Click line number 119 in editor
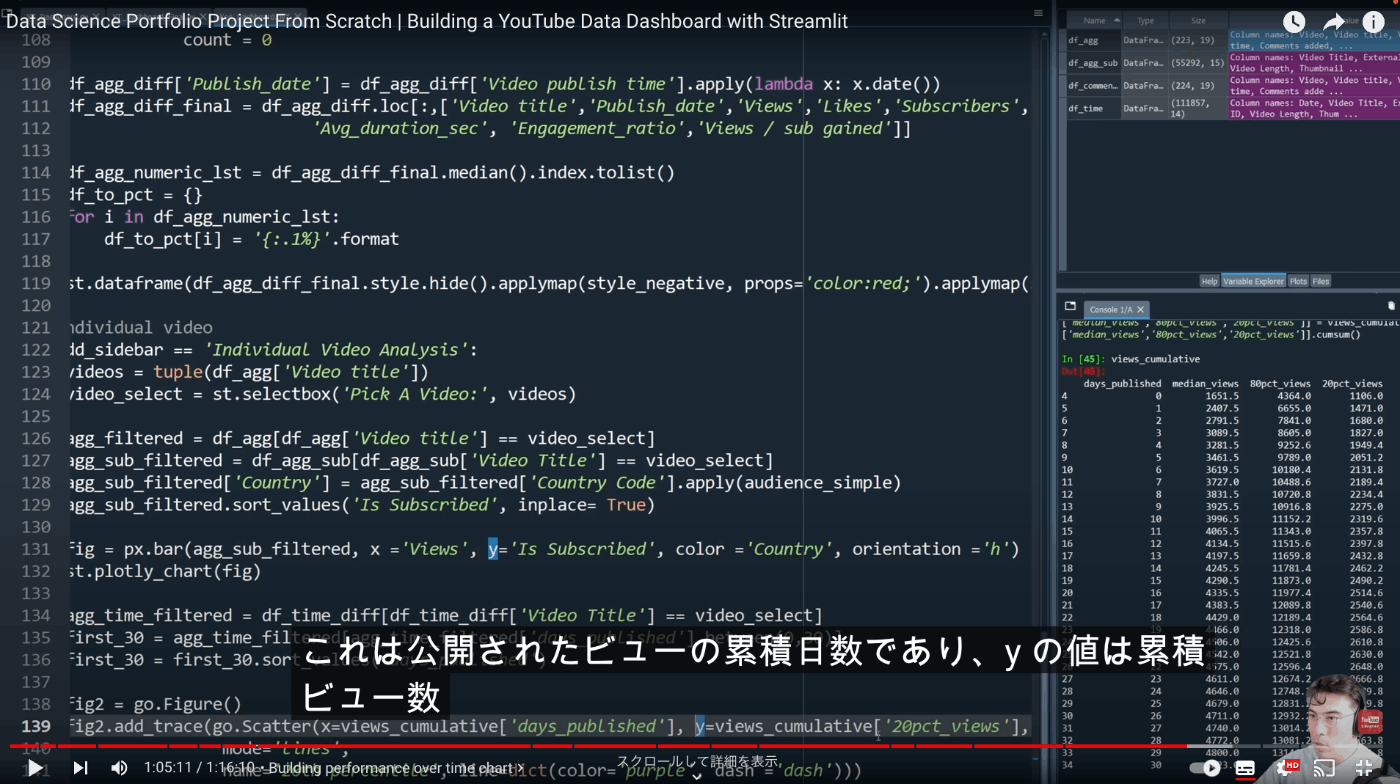Screen dimensions: 1400x784 35,283
